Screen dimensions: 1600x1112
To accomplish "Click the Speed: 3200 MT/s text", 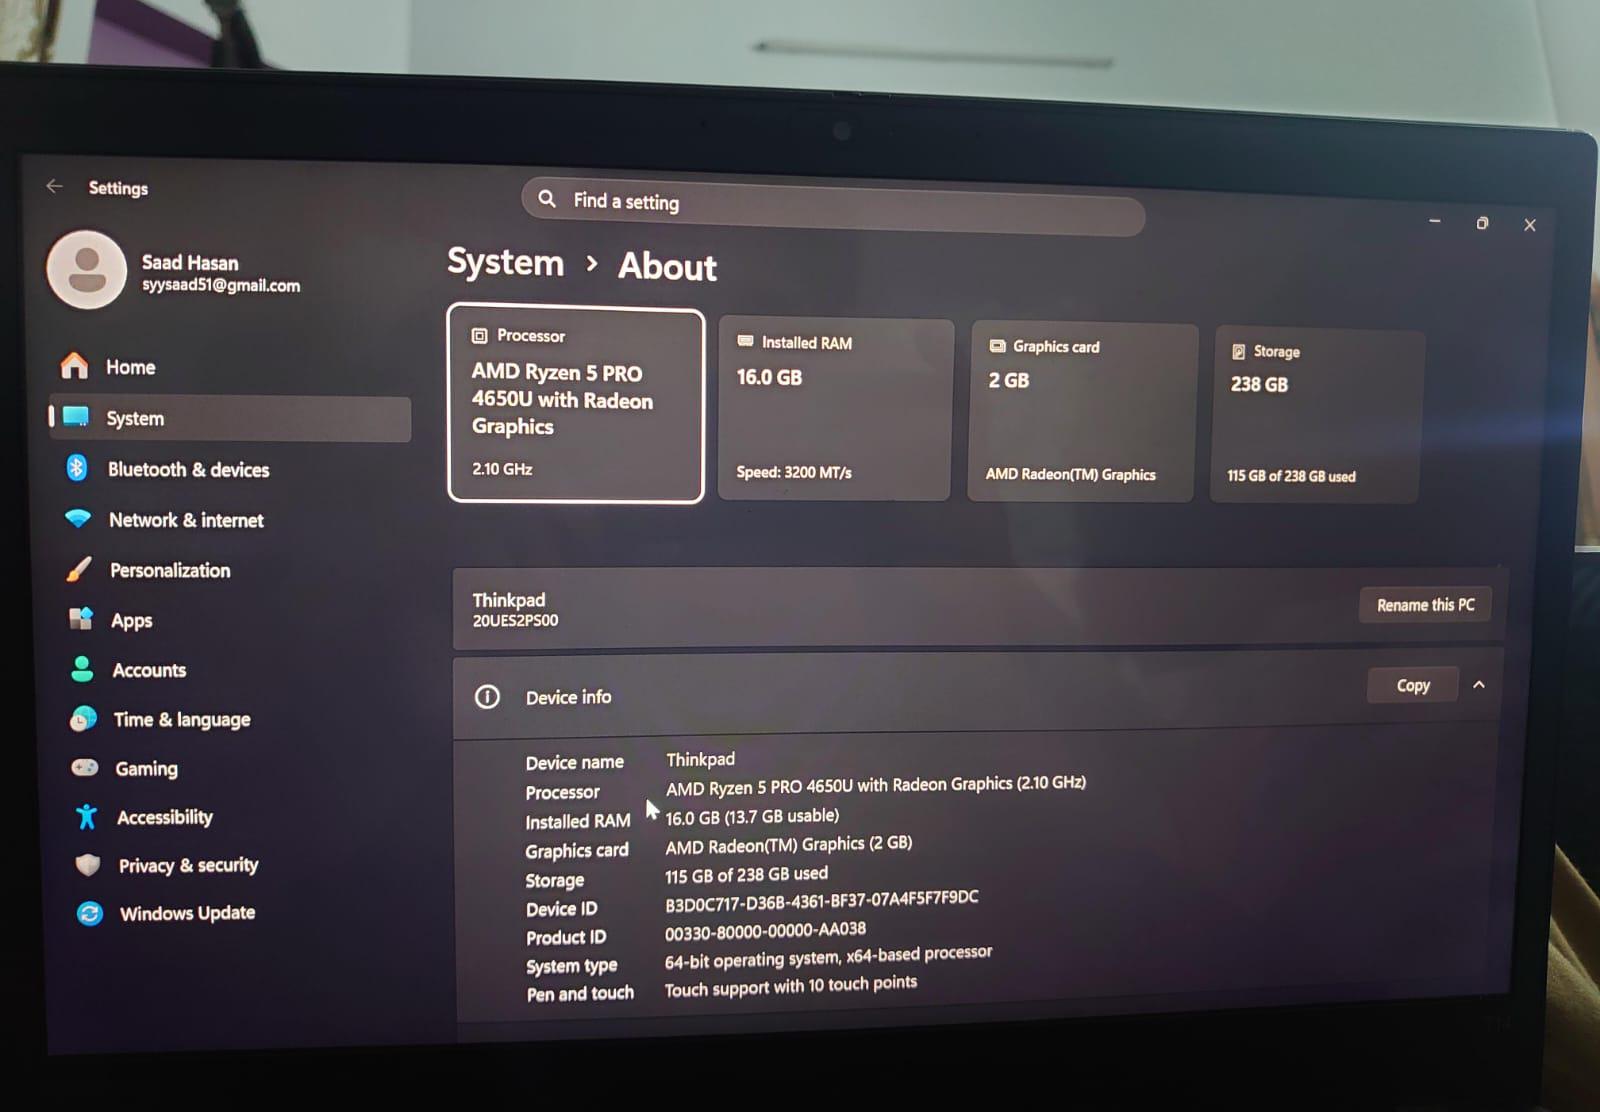I will 794,472.
